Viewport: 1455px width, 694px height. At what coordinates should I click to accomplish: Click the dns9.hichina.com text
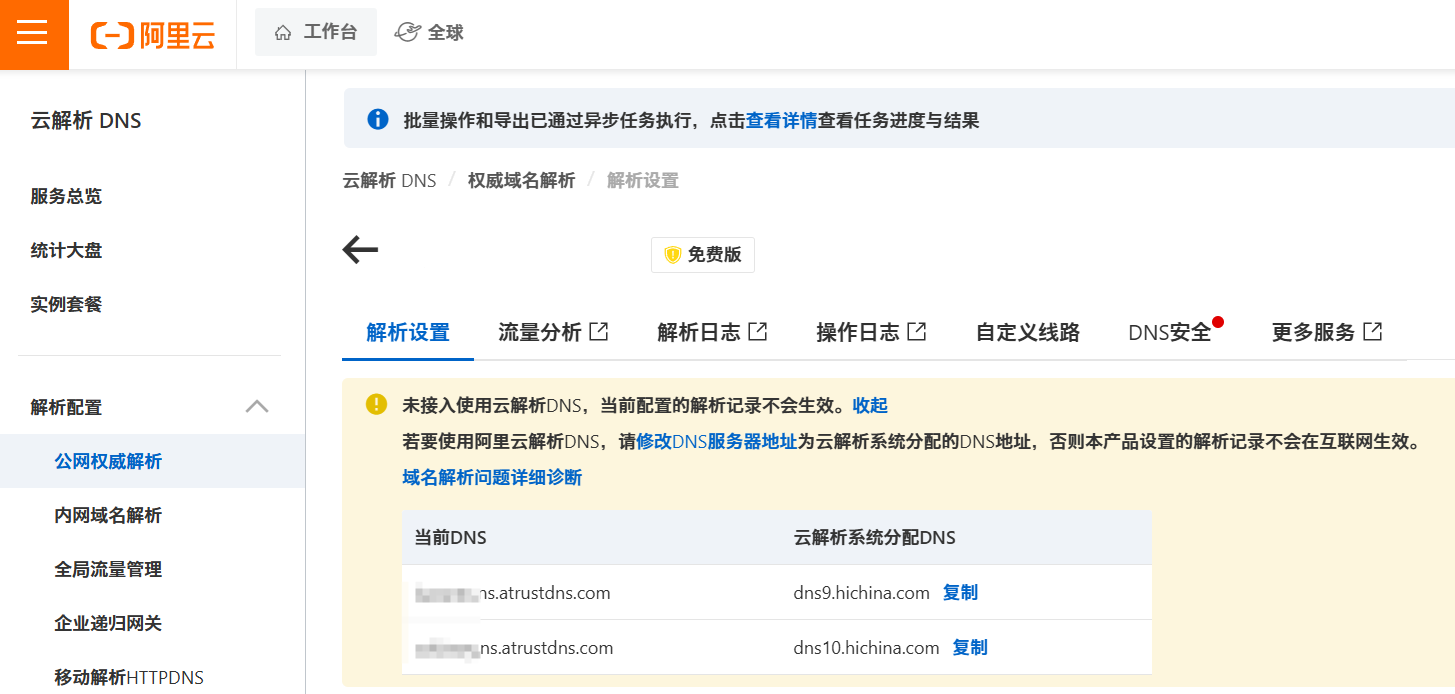(862, 592)
